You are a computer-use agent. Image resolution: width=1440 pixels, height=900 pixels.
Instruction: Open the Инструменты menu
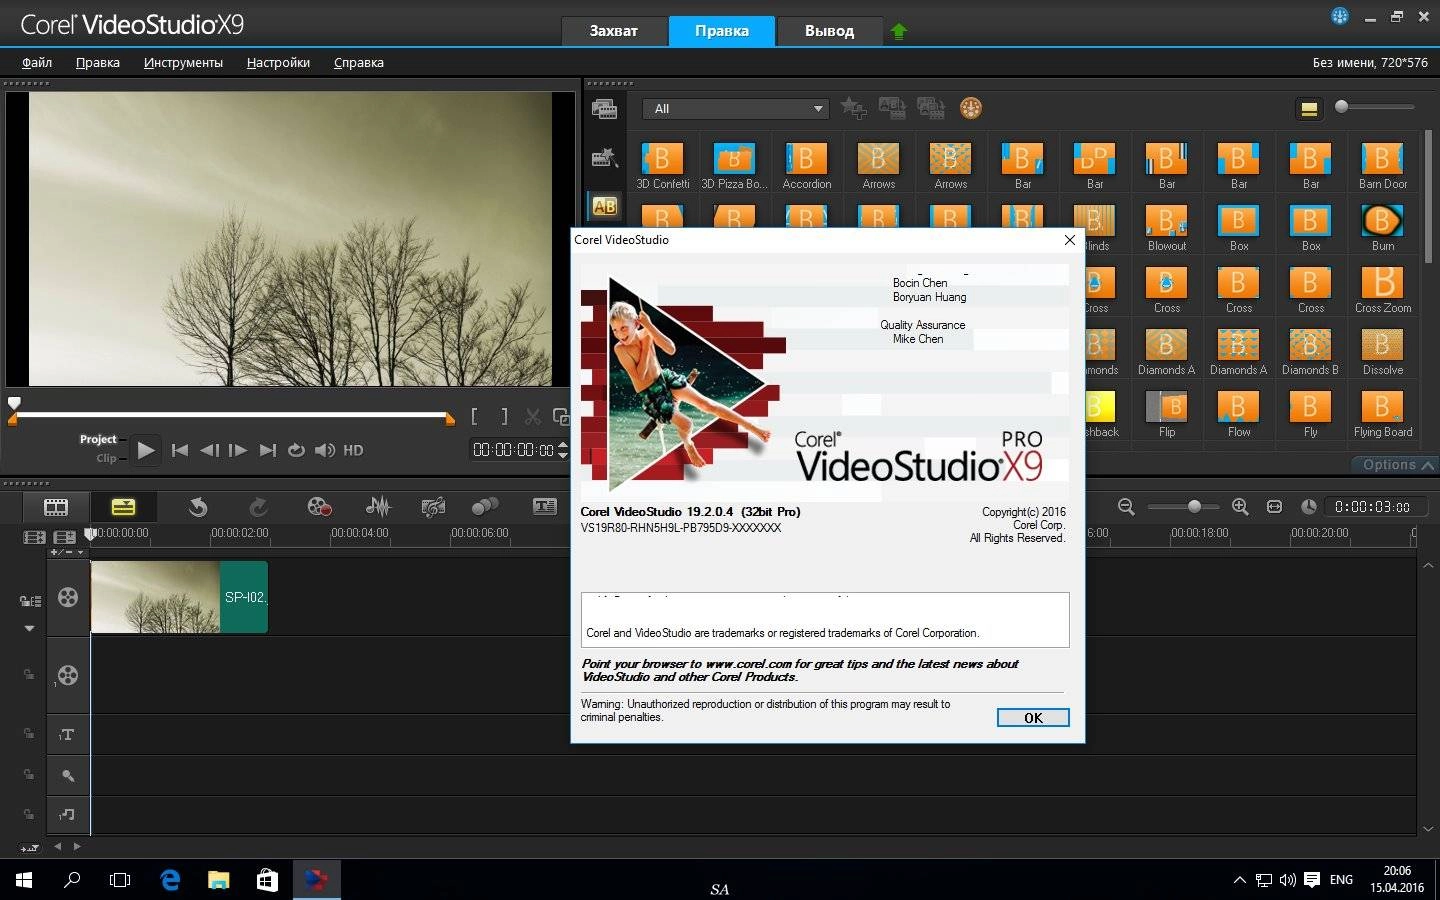(x=183, y=62)
